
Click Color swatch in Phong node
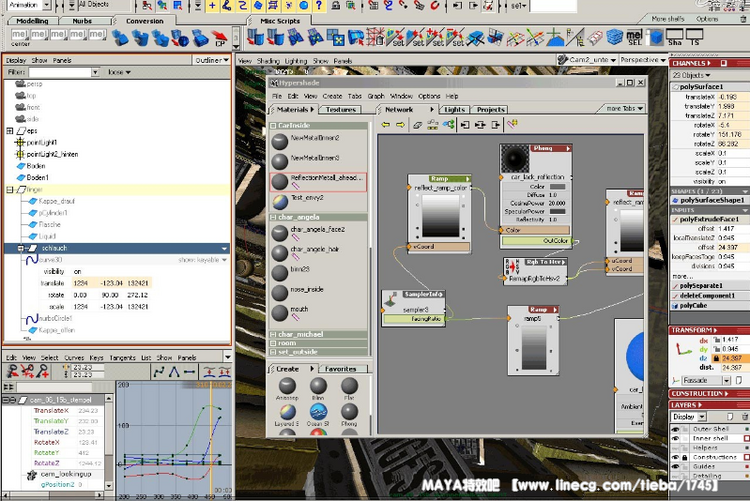(x=557, y=187)
